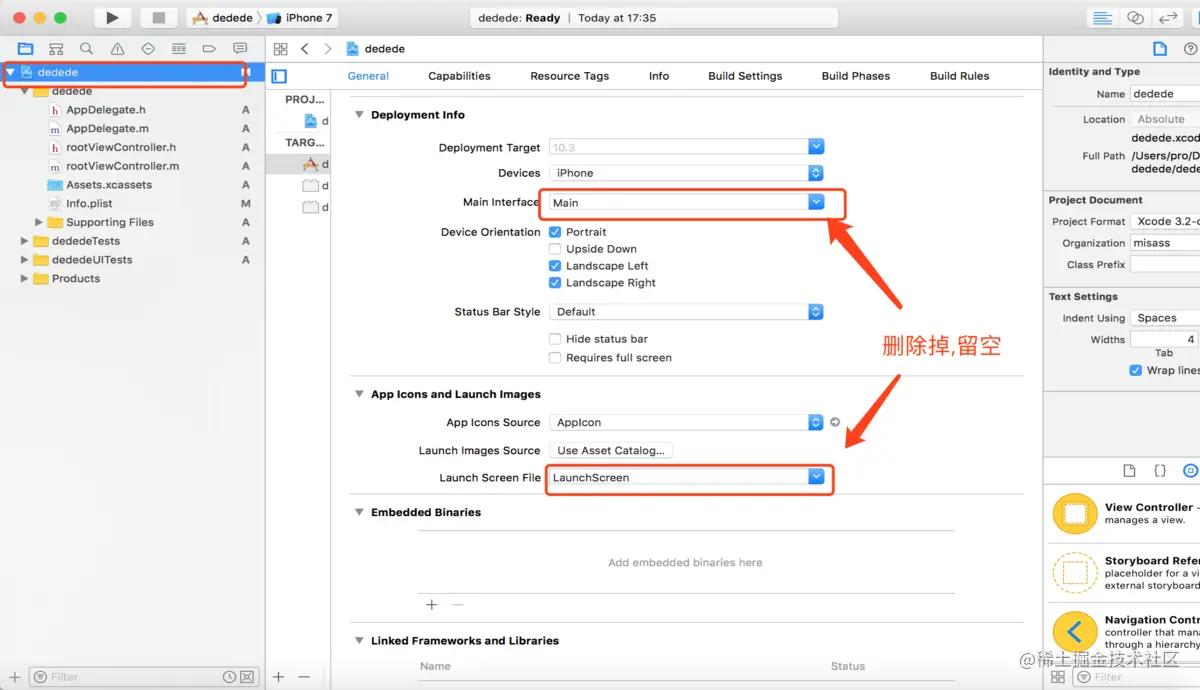Image resolution: width=1200 pixels, height=690 pixels.
Task: Expand the dededeUITests group
Action: pyautogui.click(x=25, y=260)
